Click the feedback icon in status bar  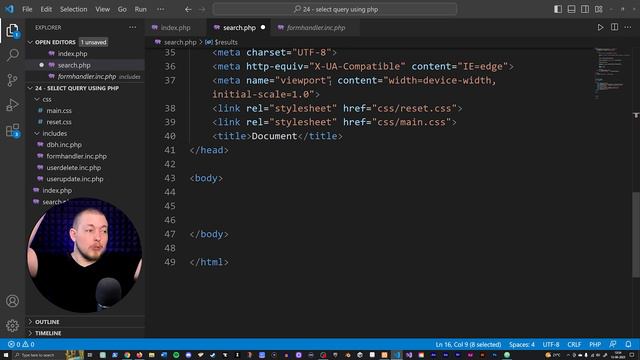coord(613,344)
